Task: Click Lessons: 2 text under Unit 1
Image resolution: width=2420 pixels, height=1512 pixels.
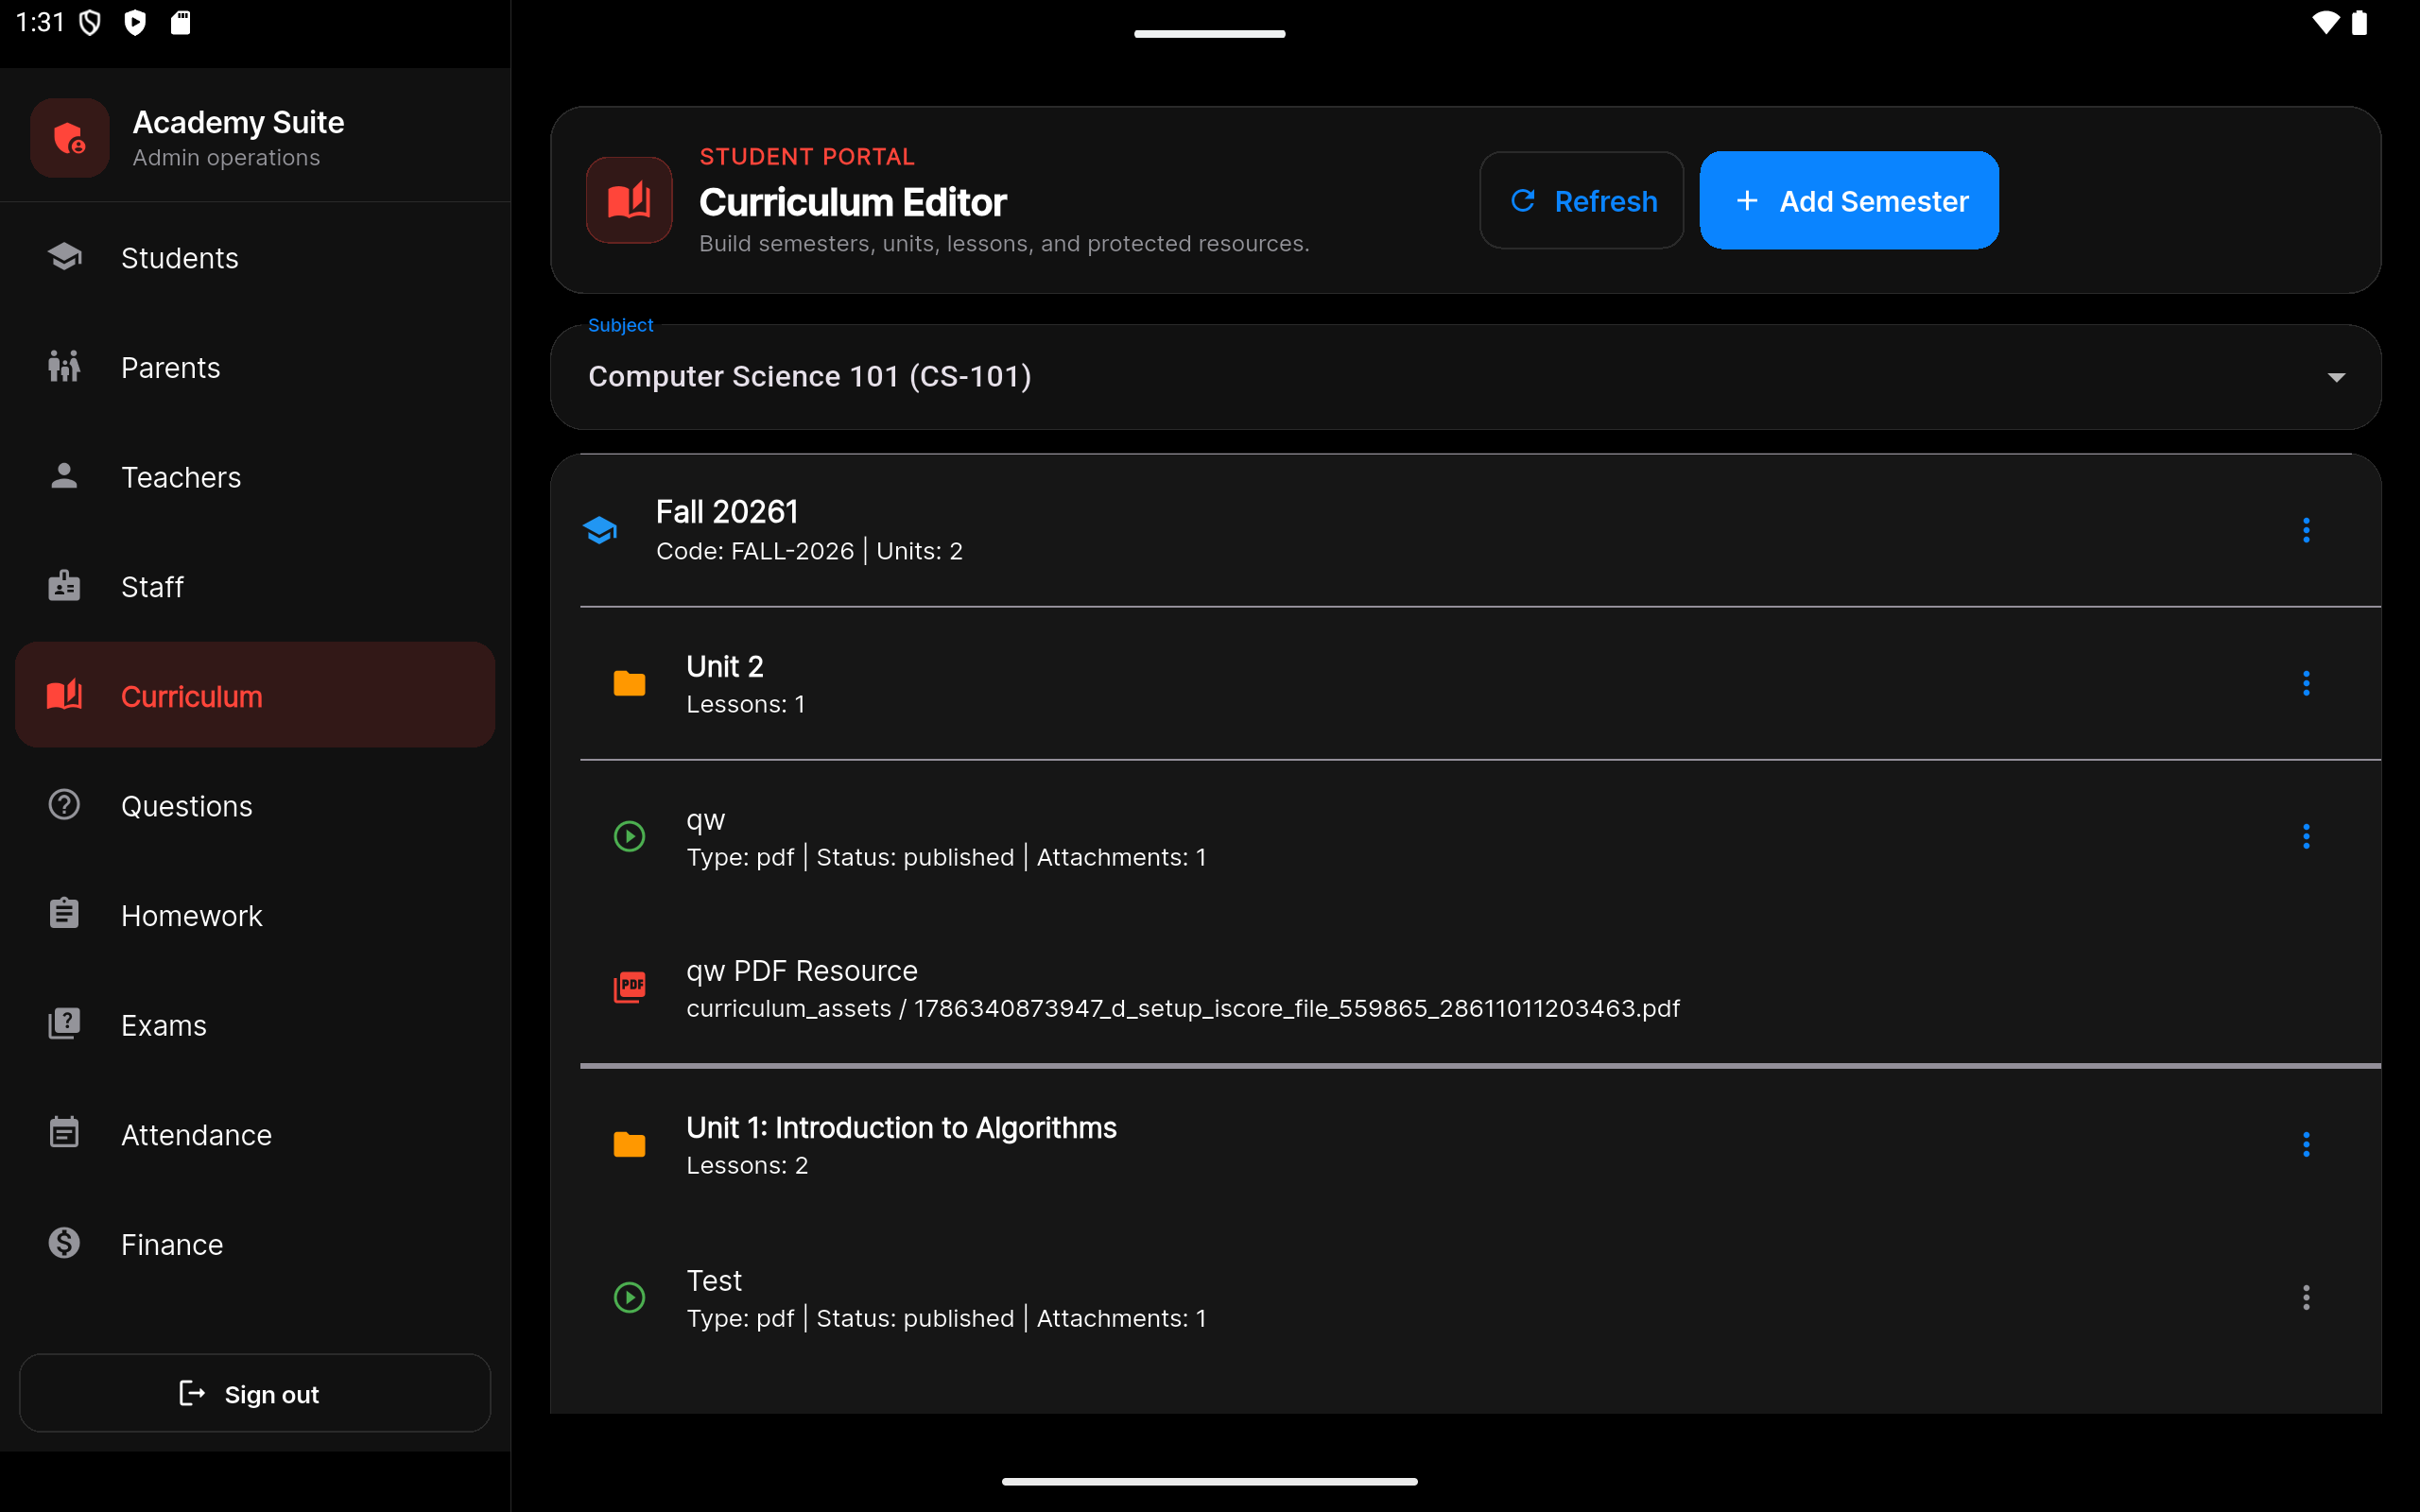Action: coord(747,1165)
